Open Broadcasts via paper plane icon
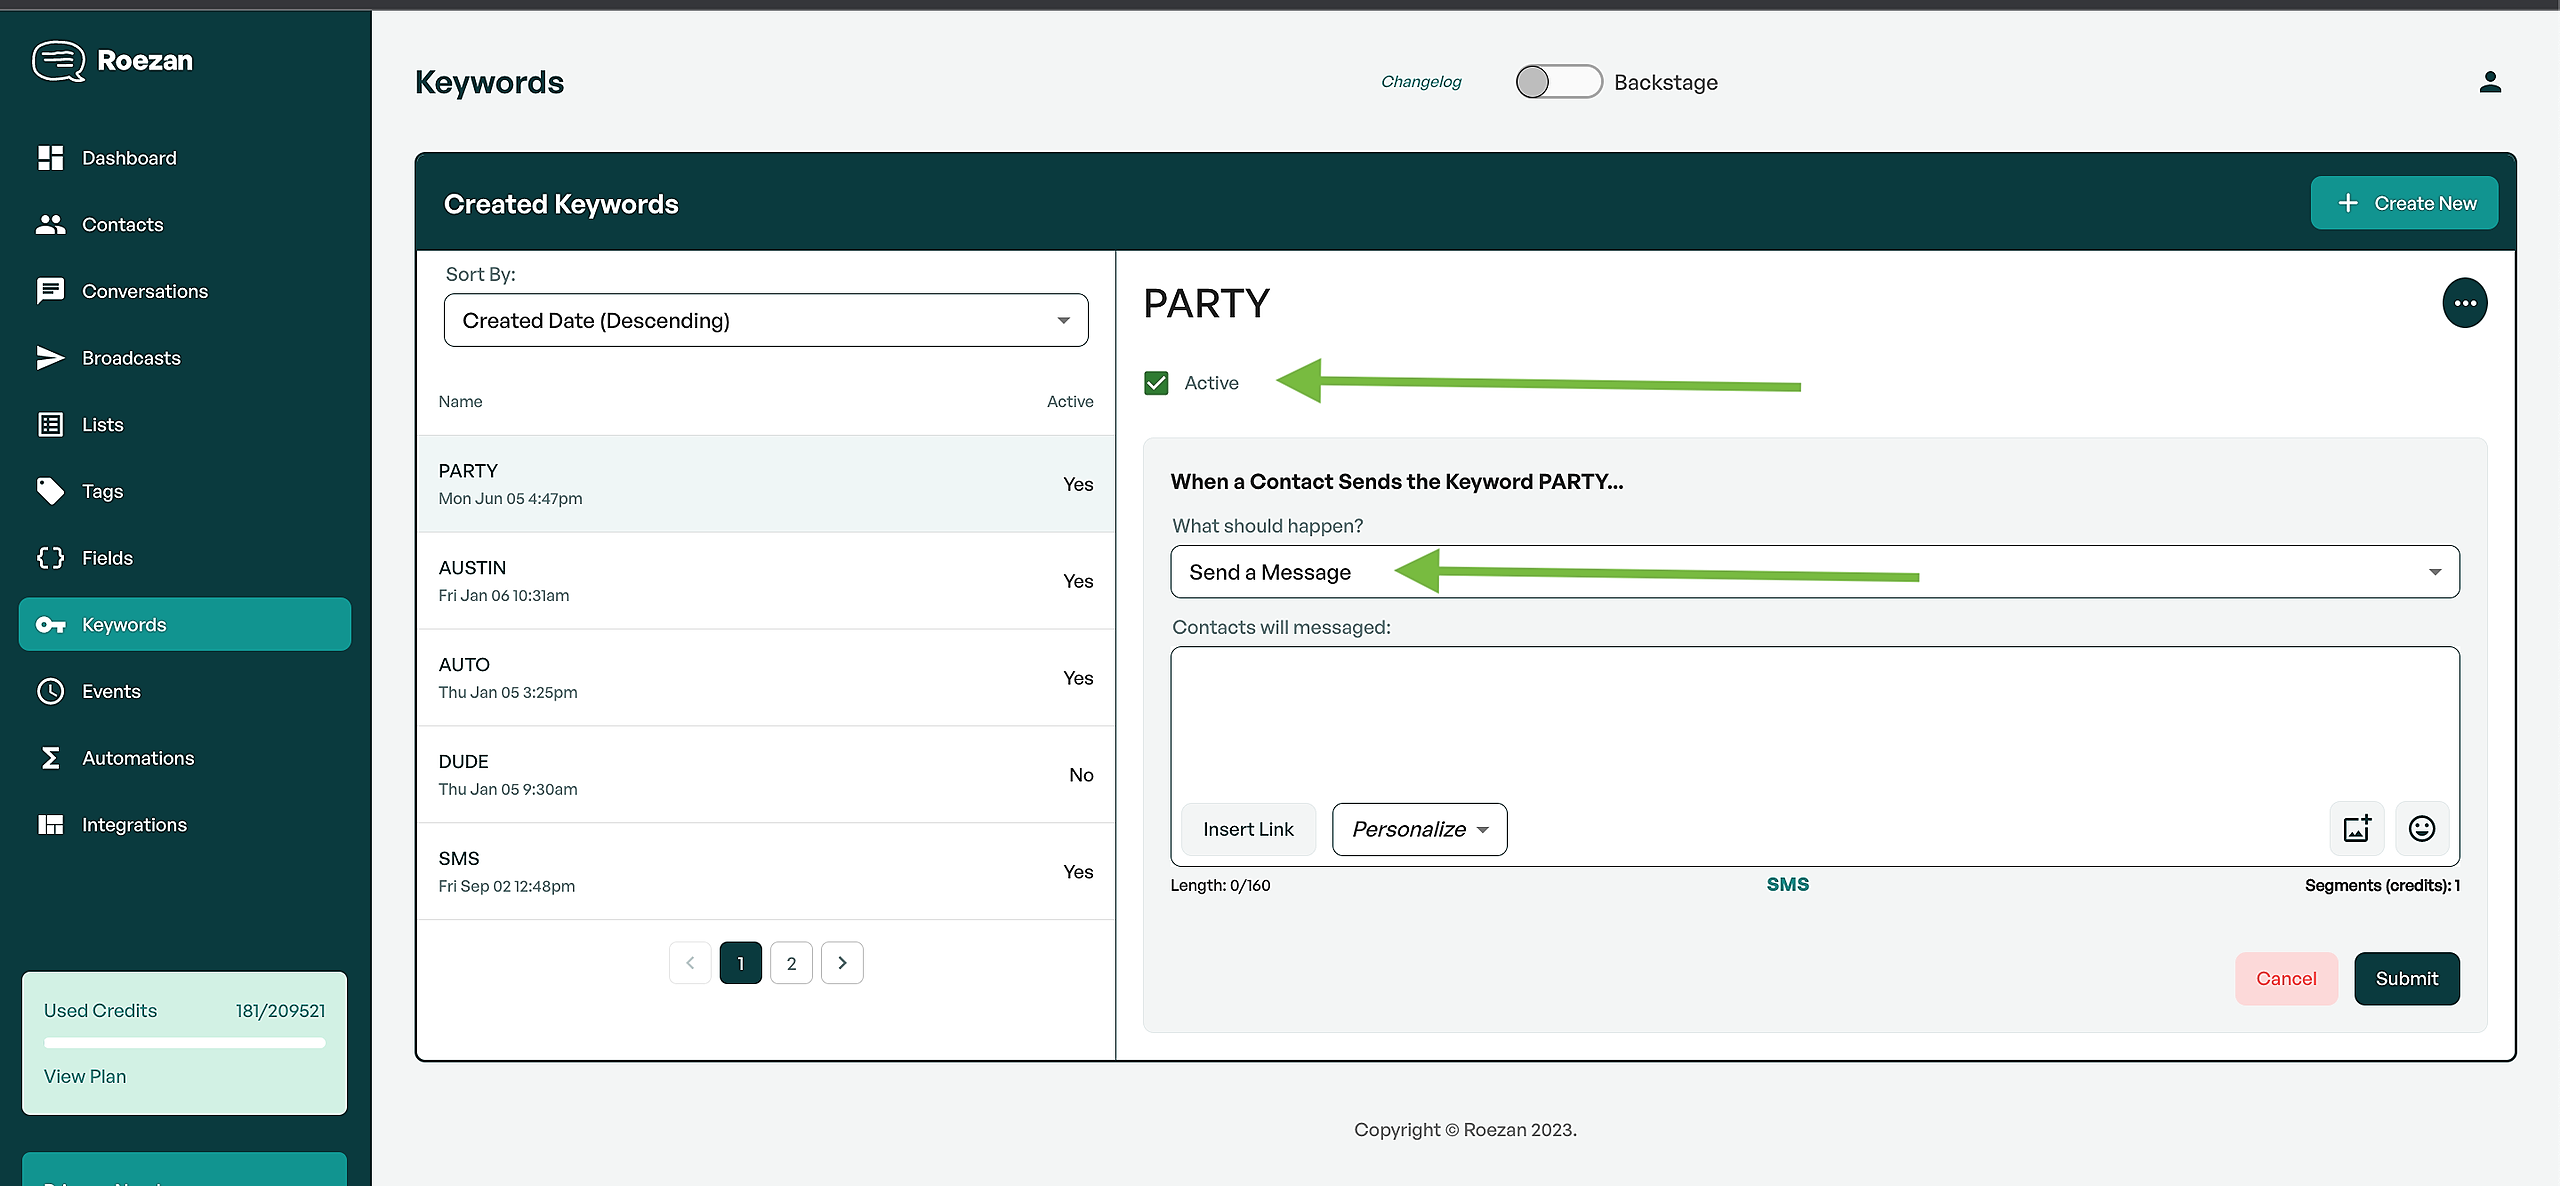Screen dimensions: 2560x1186 pos(50,358)
